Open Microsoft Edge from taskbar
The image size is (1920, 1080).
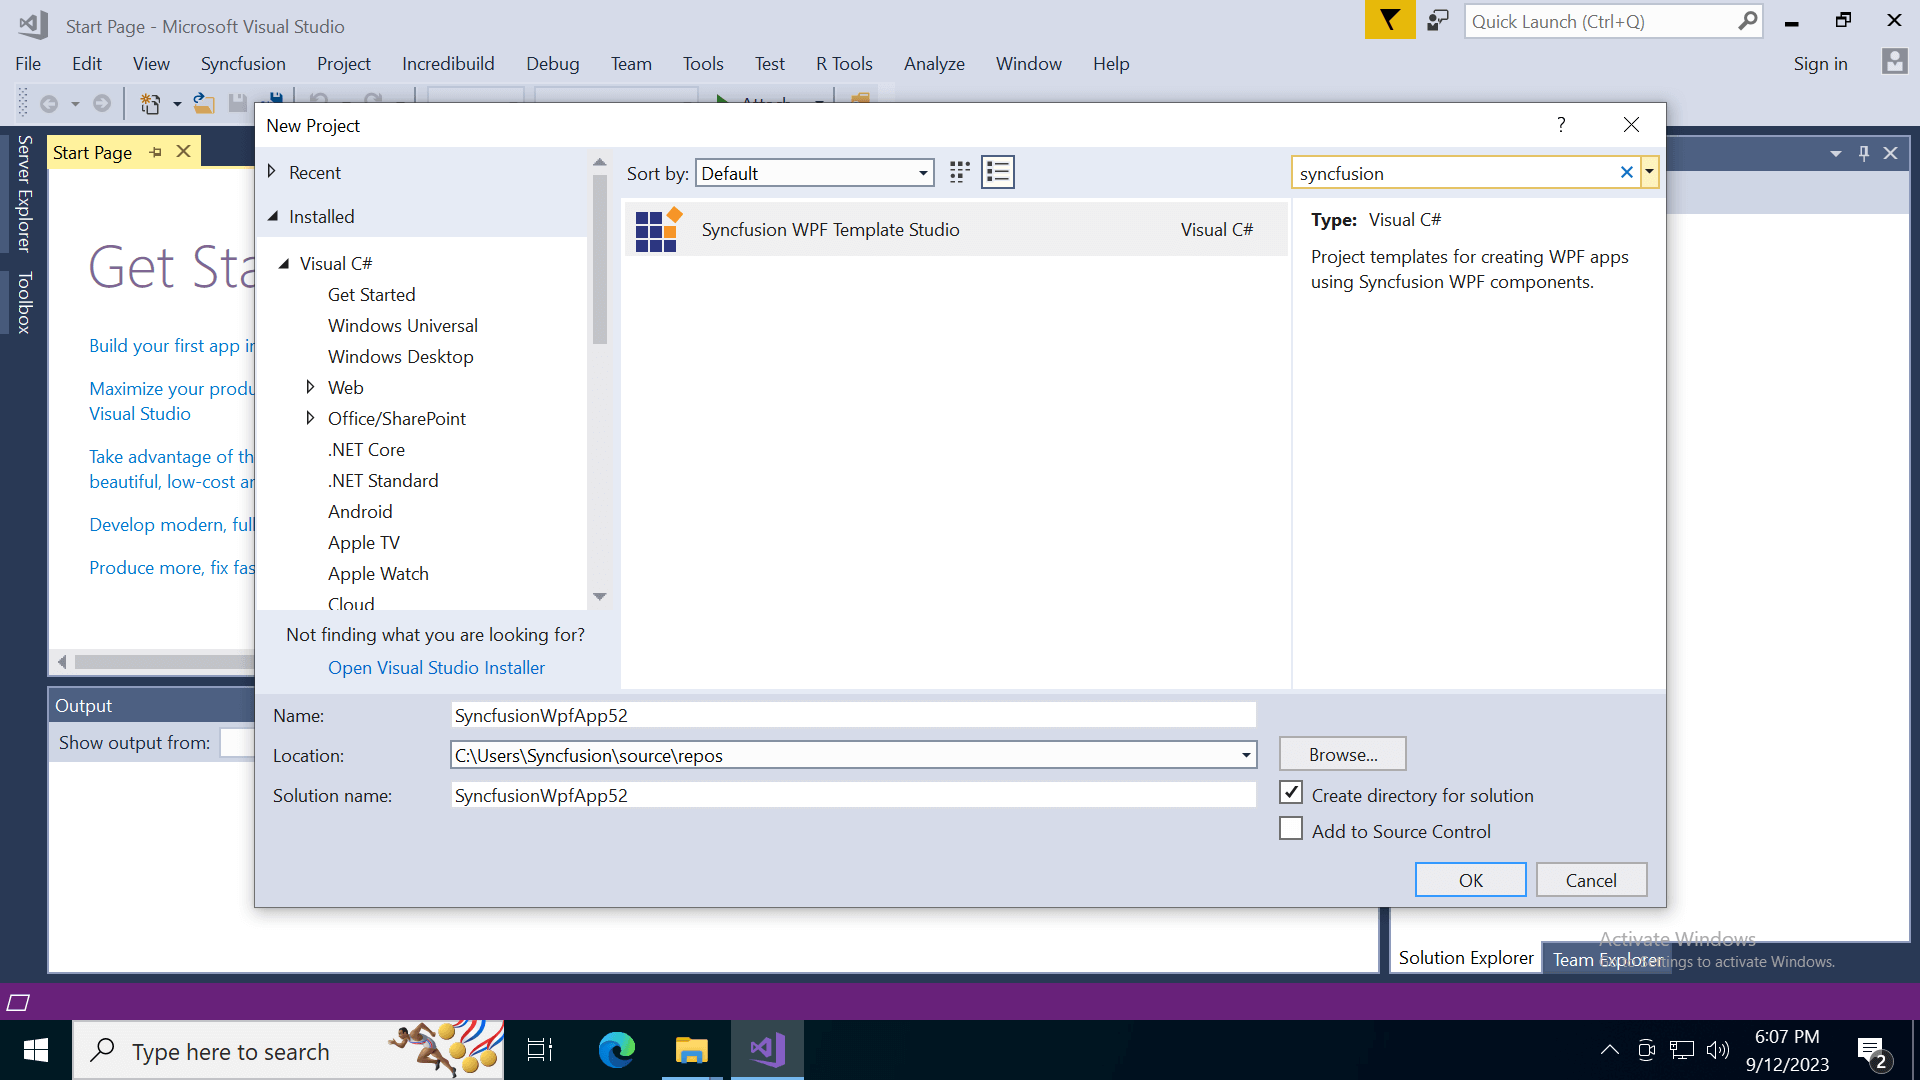(x=616, y=1050)
